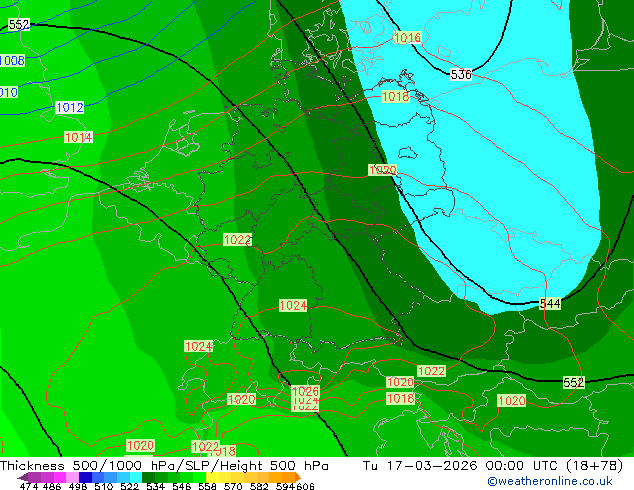The width and height of the screenshot is (634, 490).
Task: Click the legend value 546
Action: pyautogui.click(x=182, y=486)
